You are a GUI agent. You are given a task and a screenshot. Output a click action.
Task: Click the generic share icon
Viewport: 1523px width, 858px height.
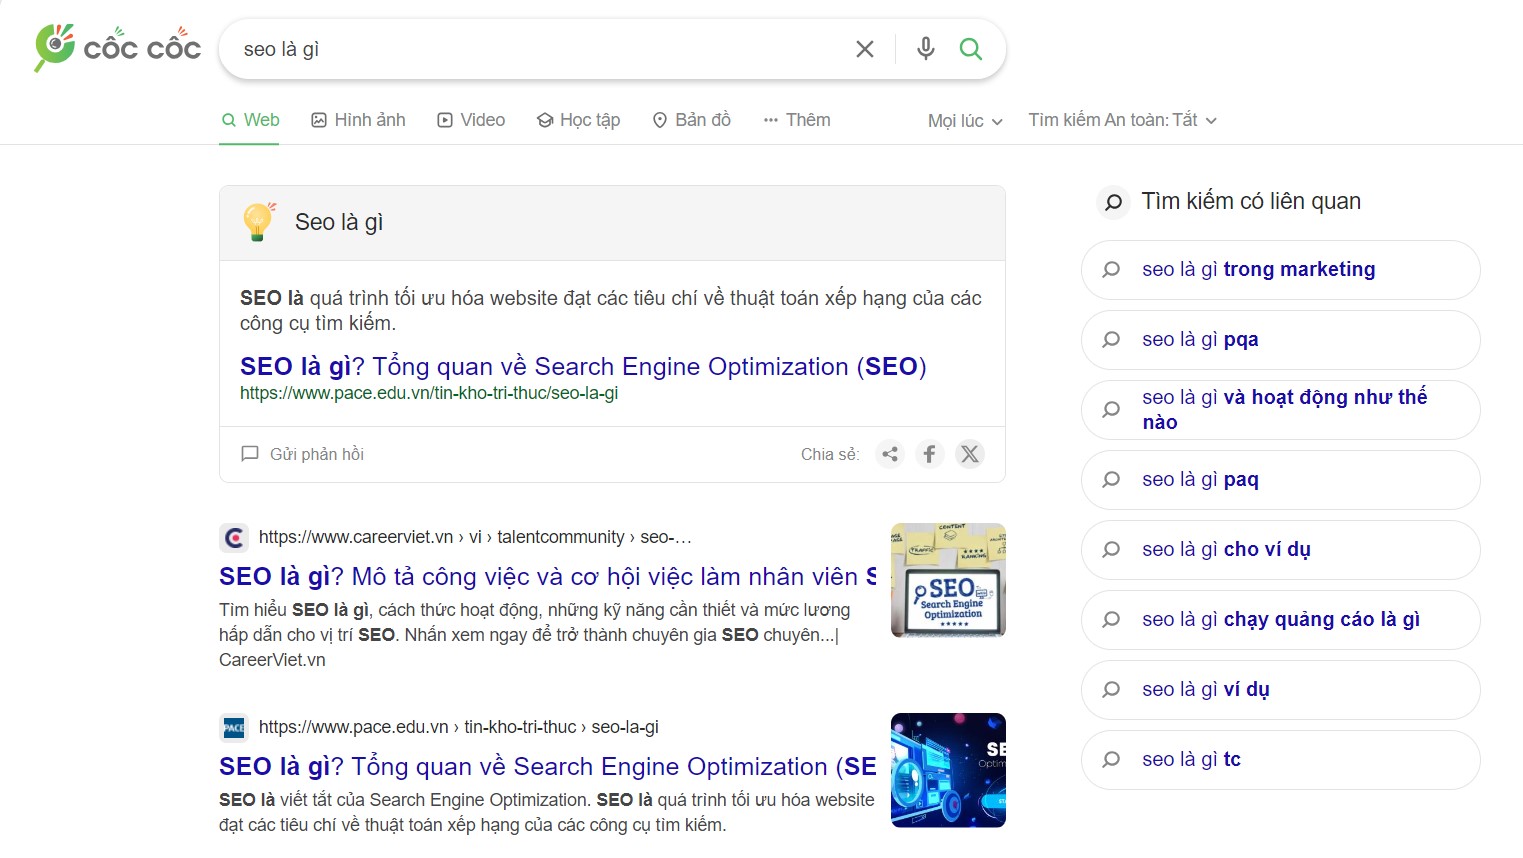tap(889, 454)
